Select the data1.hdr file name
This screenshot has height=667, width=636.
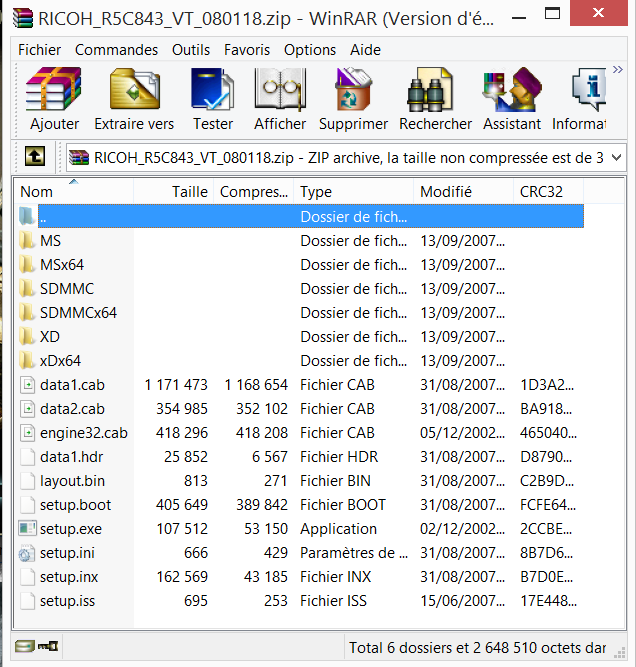[x=71, y=457]
